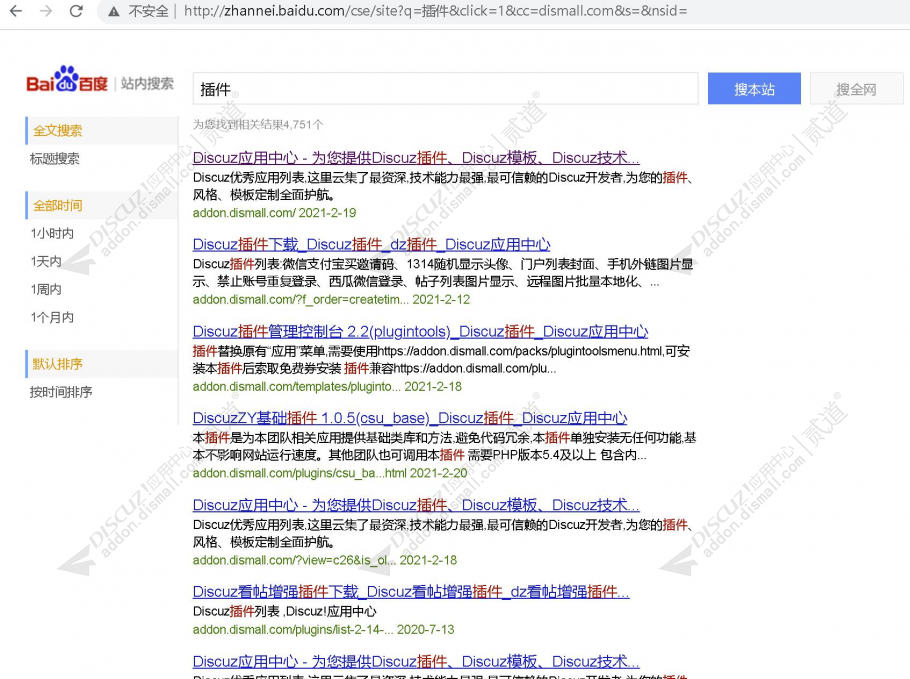
Task: Open Discuz插件下载_Discuz插件_dz插件 result
Action: [371, 244]
